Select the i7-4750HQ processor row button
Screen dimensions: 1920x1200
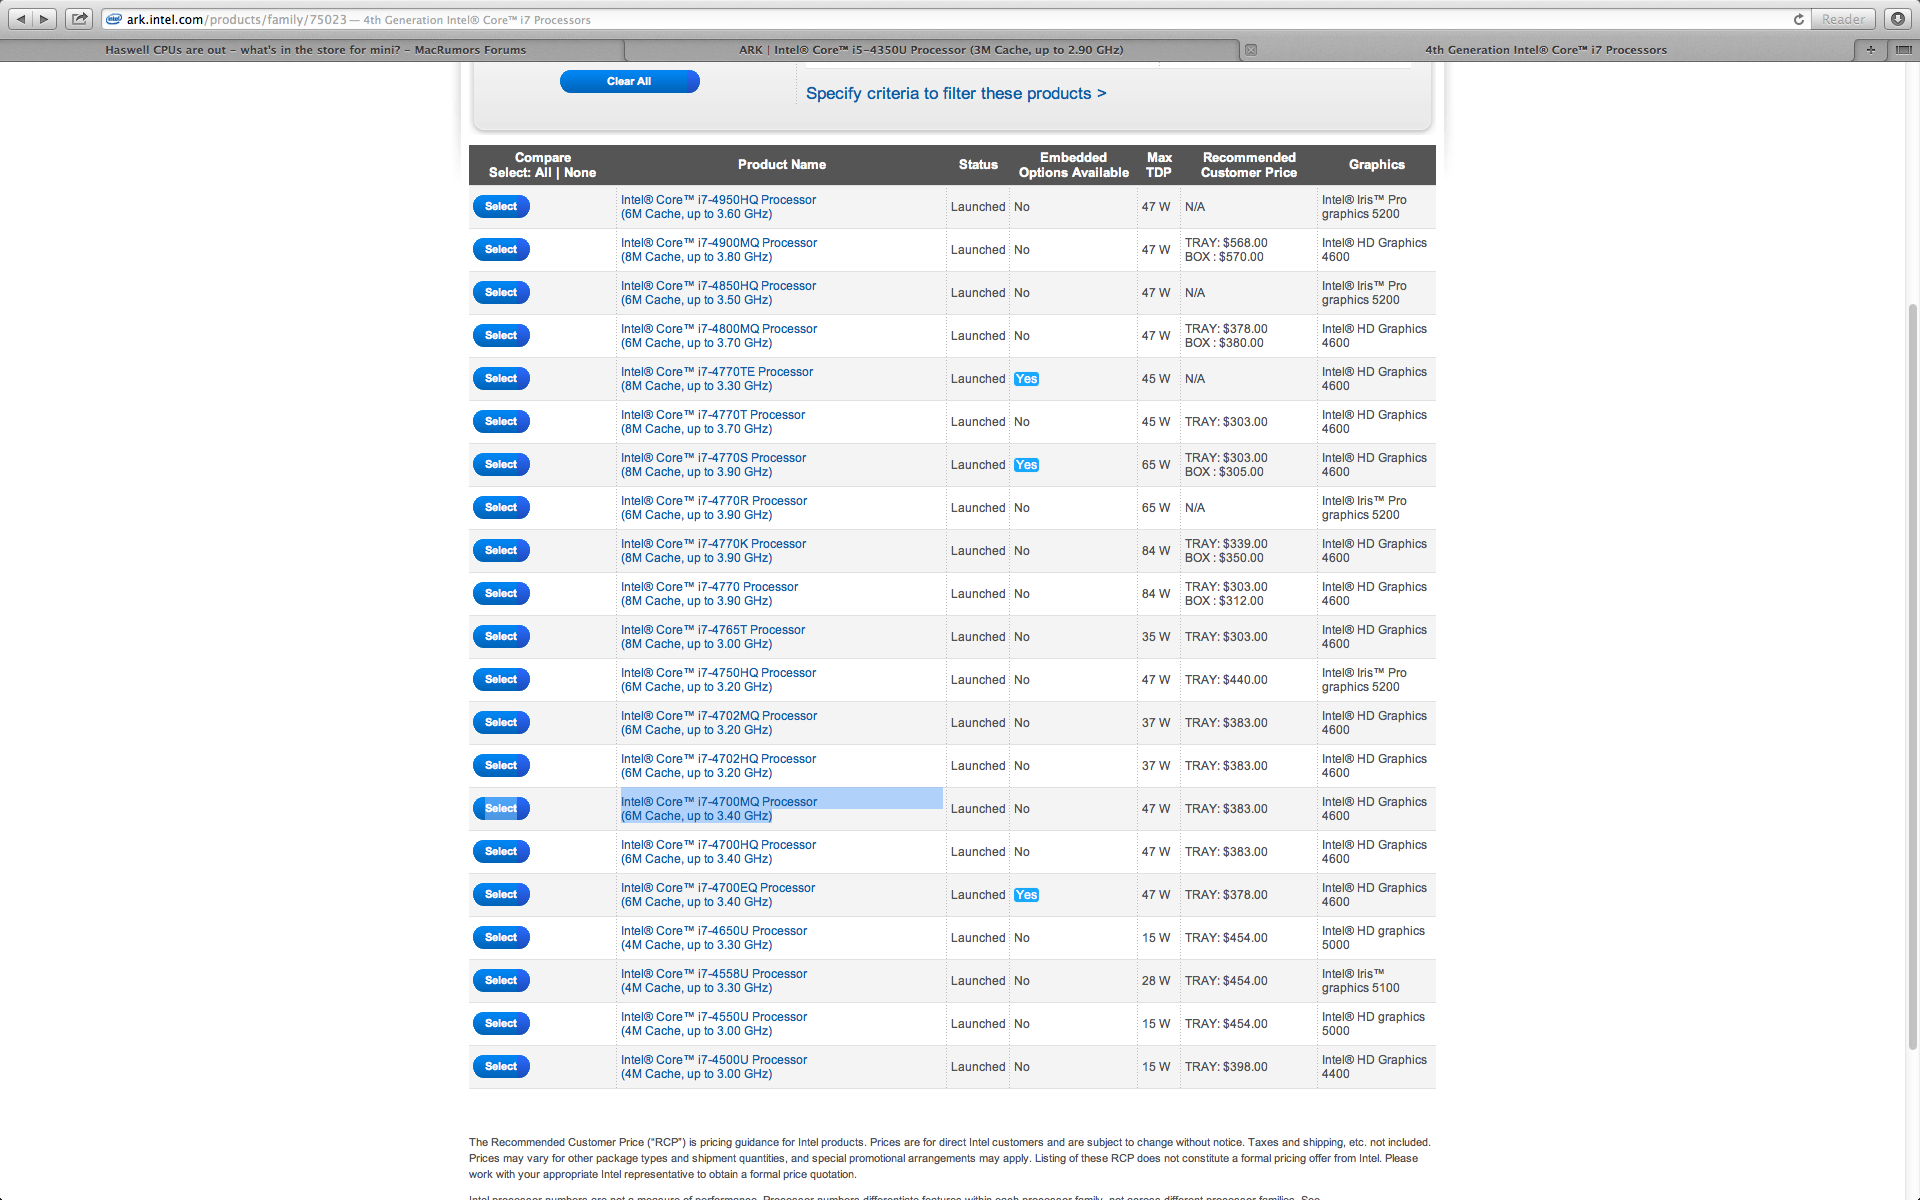(x=501, y=679)
